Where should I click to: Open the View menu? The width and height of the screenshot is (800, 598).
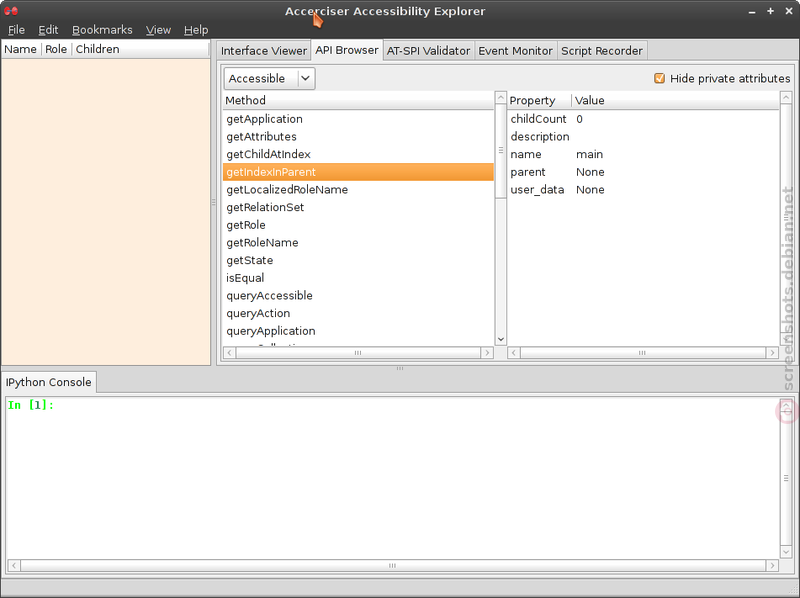pyautogui.click(x=158, y=30)
